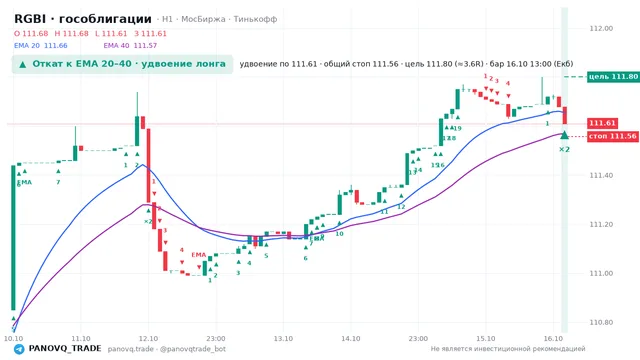Click the 12.10 date axis label
This screenshot has height=360, width=640.
(x=148, y=339)
